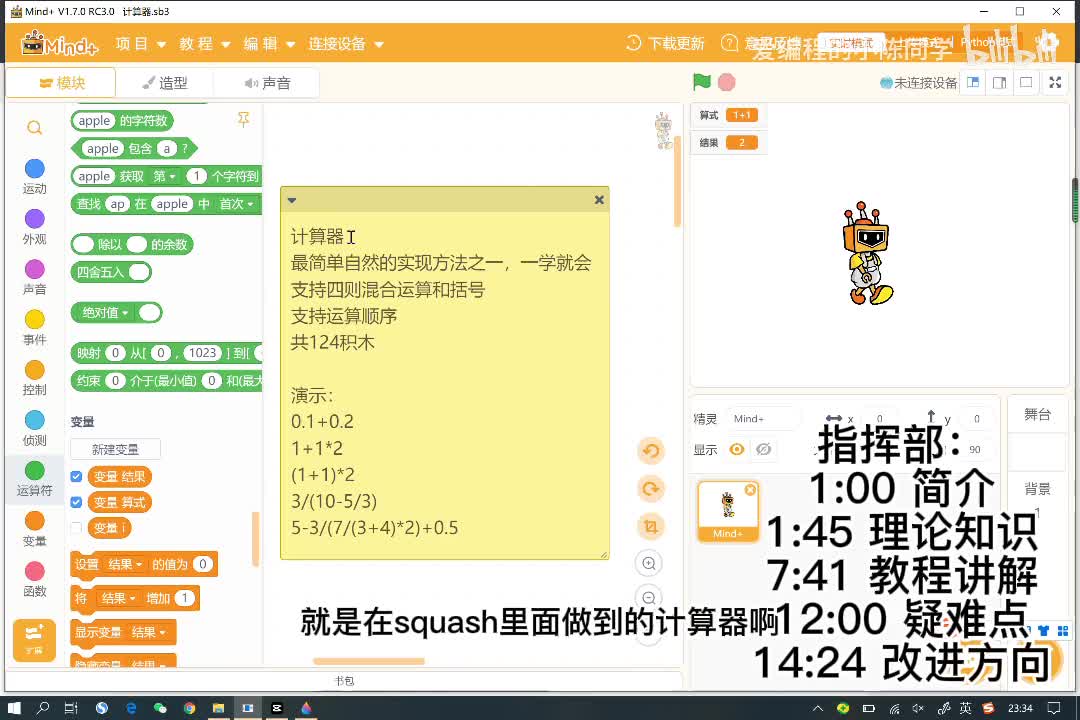Toggle the 变量 算式 checkbox
This screenshot has height=720, width=1080.
pyautogui.click(x=76, y=502)
